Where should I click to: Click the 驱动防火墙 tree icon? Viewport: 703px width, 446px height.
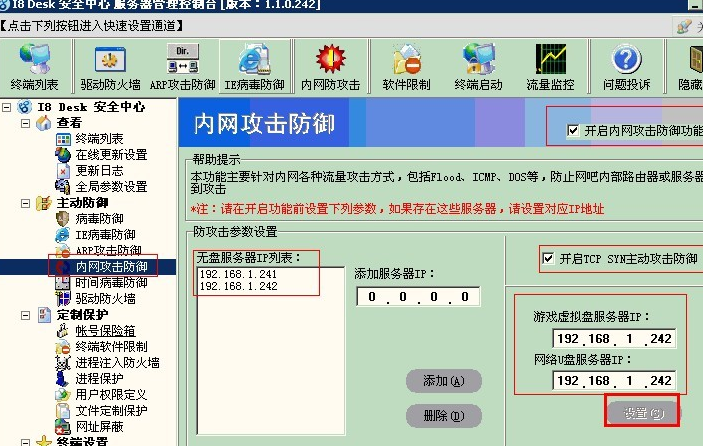(63, 299)
